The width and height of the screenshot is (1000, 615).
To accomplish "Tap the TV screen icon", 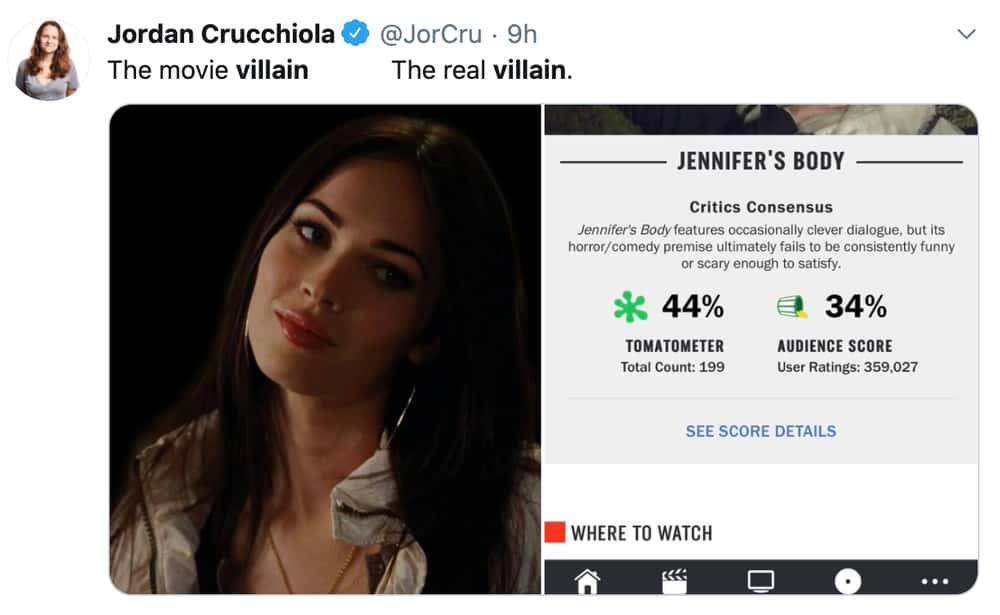I will 761,581.
